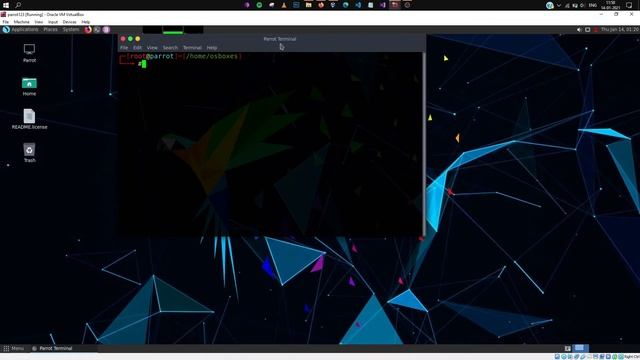This screenshot has height=360, width=640.
Task: Expand the Windows tray hidden icons chevron
Action: (x=559, y=5)
